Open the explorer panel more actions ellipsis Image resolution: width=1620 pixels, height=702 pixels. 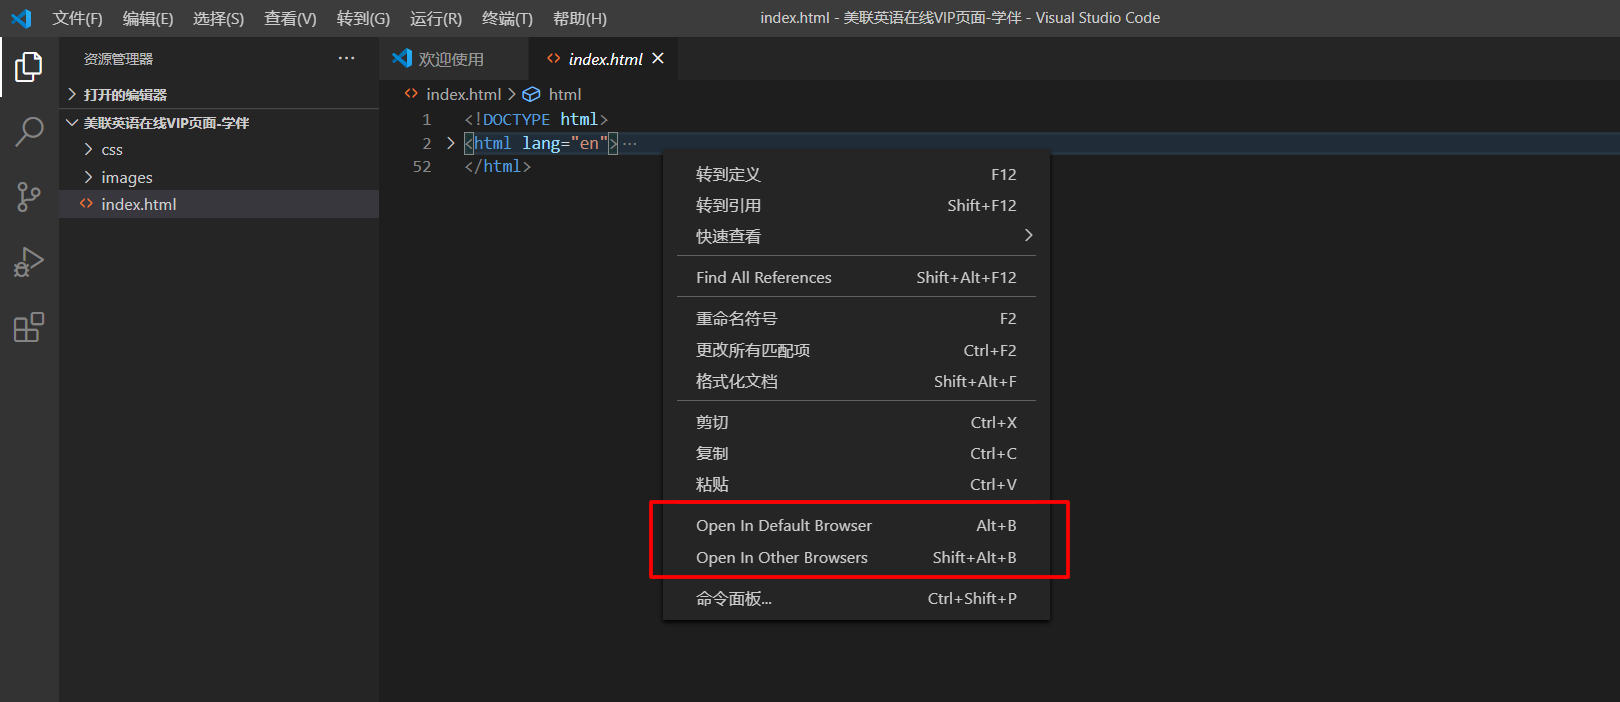tap(346, 59)
